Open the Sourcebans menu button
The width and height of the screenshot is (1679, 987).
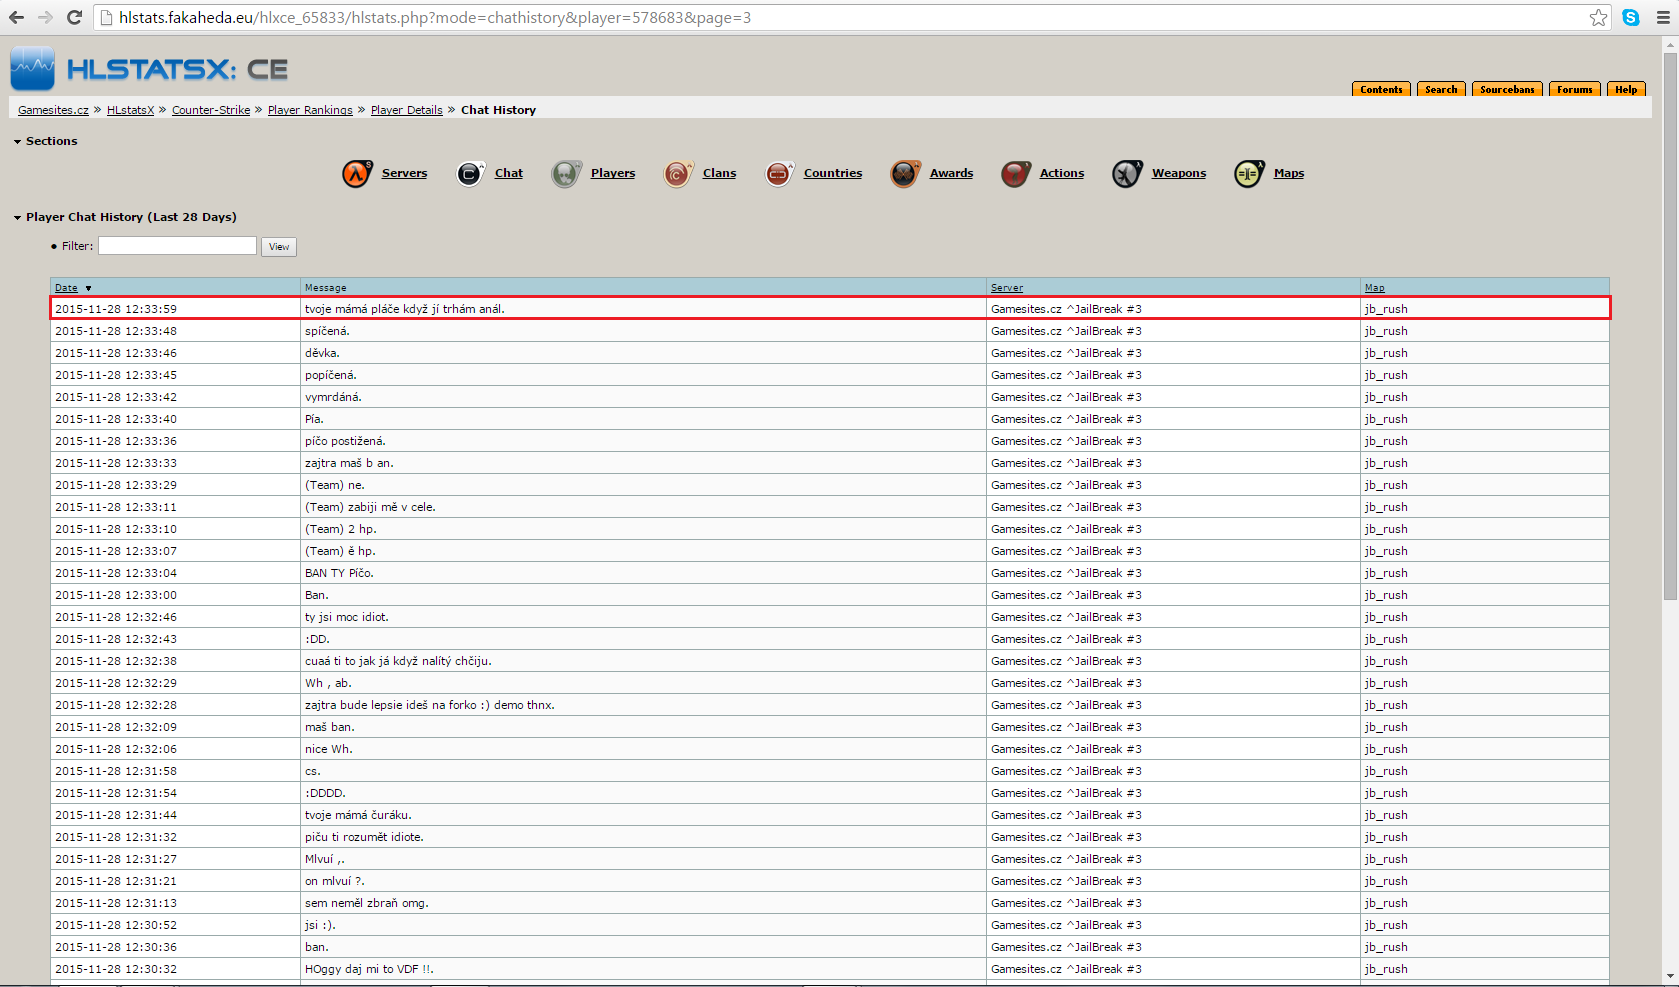(x=1507, y=89)
